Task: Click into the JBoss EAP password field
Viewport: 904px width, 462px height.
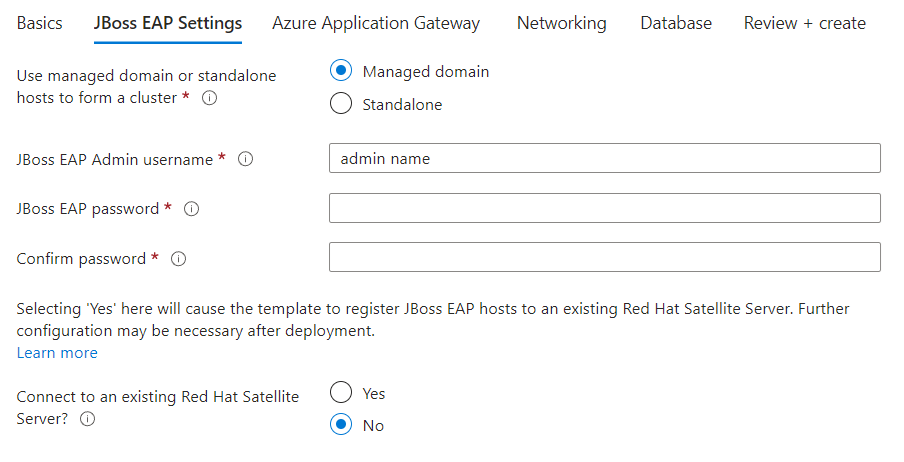Action: click(605, 208)
